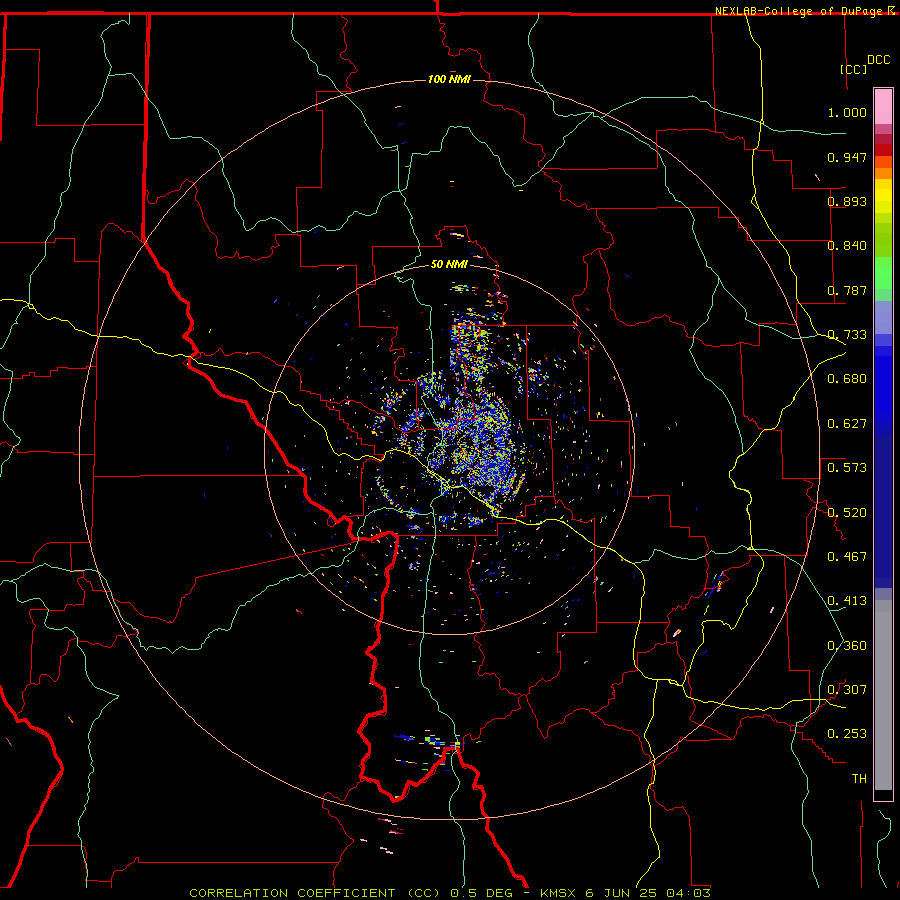This screenshot has width=900, height=900.
Task: Click the 0.360 legend value
Action: point(847,646)
